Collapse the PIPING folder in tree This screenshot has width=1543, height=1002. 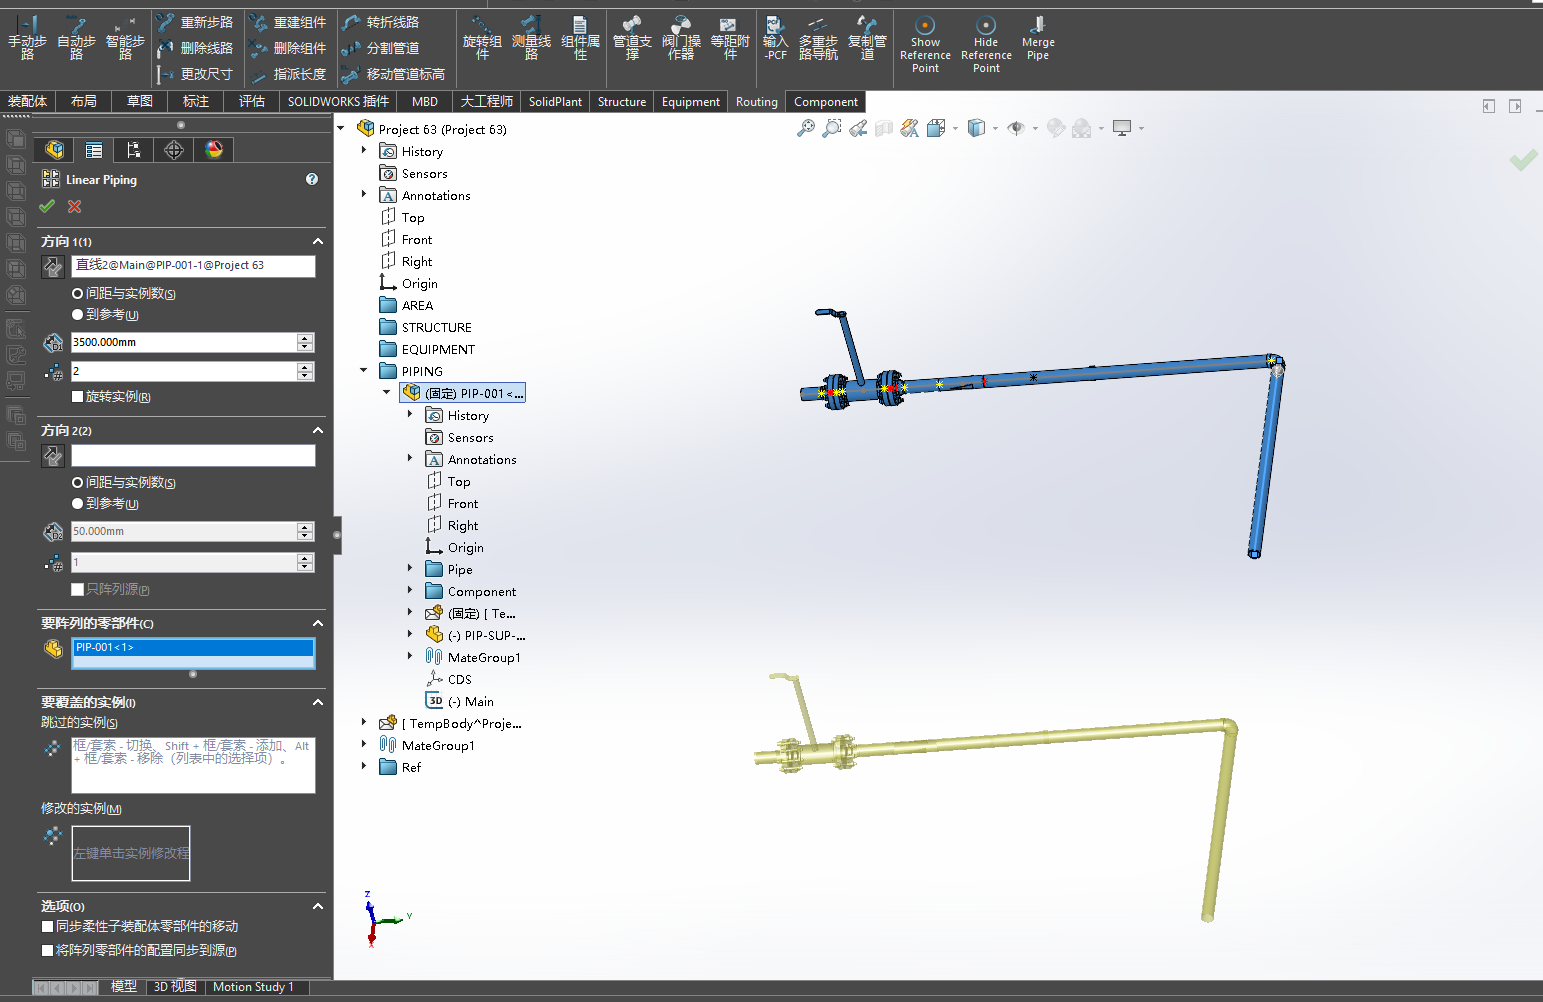point(364,370)
